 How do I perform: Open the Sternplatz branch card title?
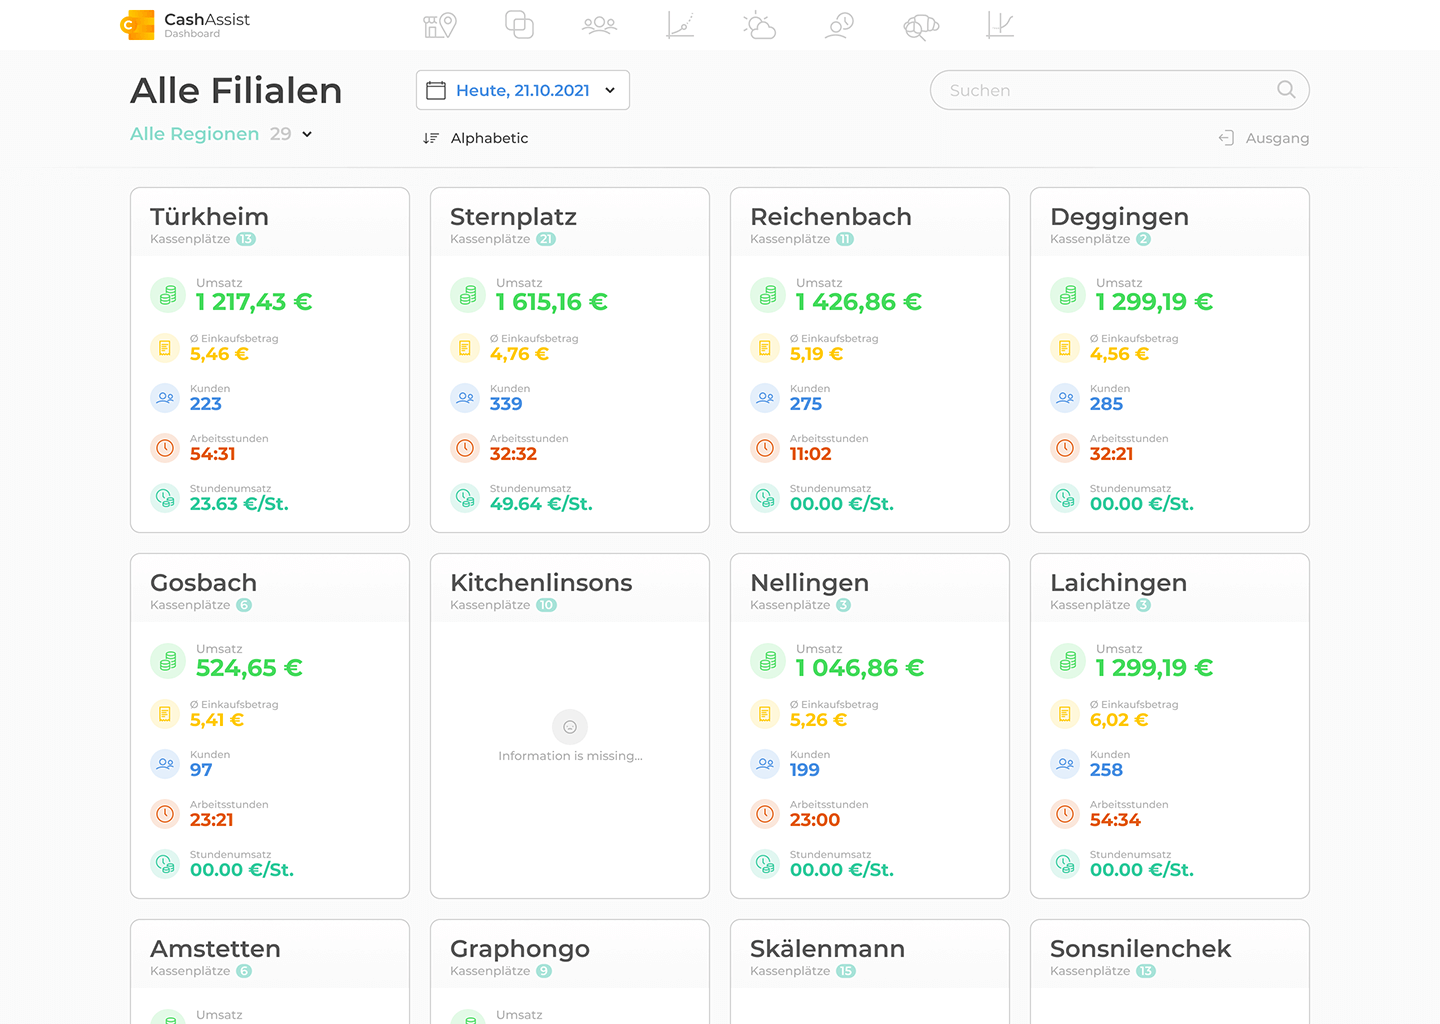coord(513,217)
